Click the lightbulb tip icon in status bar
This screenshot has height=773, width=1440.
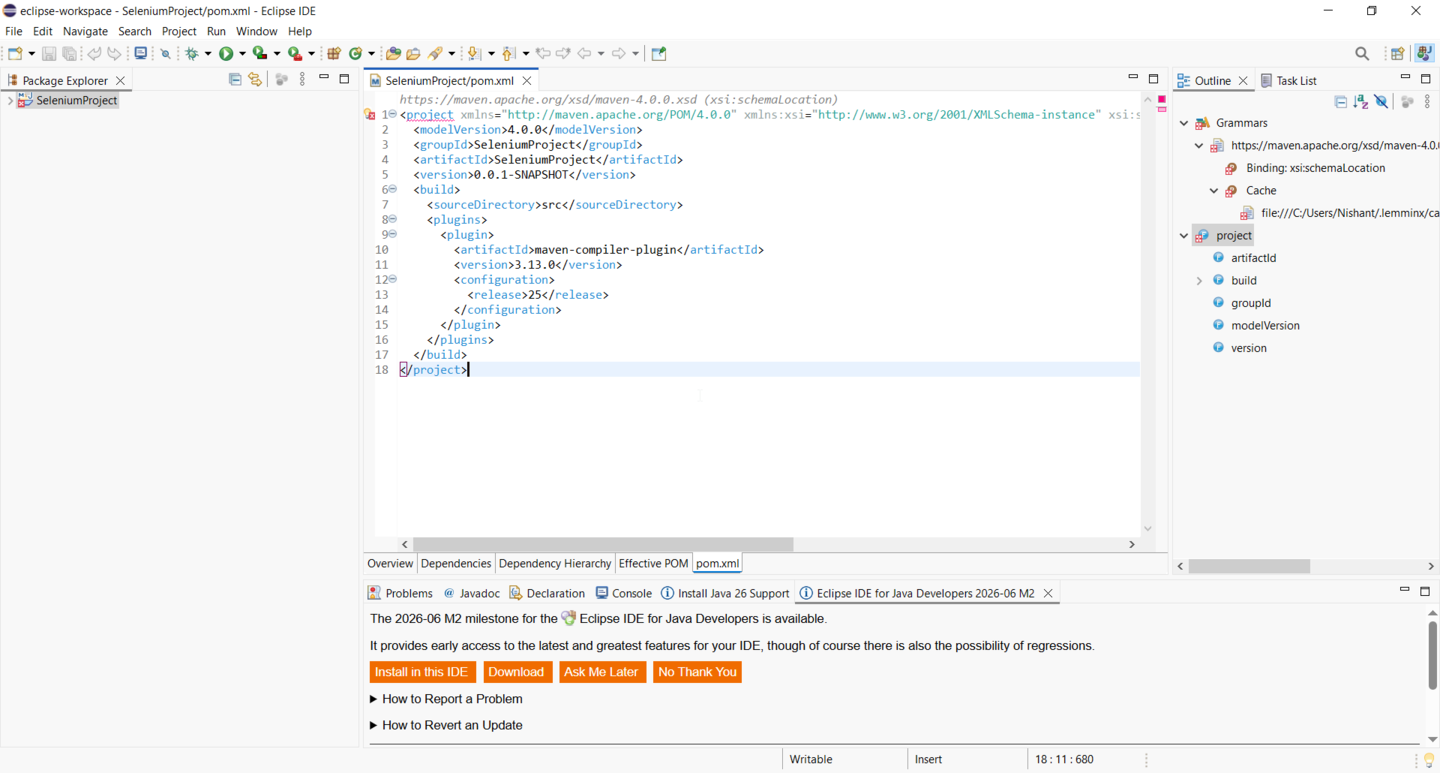point(1428,760)
